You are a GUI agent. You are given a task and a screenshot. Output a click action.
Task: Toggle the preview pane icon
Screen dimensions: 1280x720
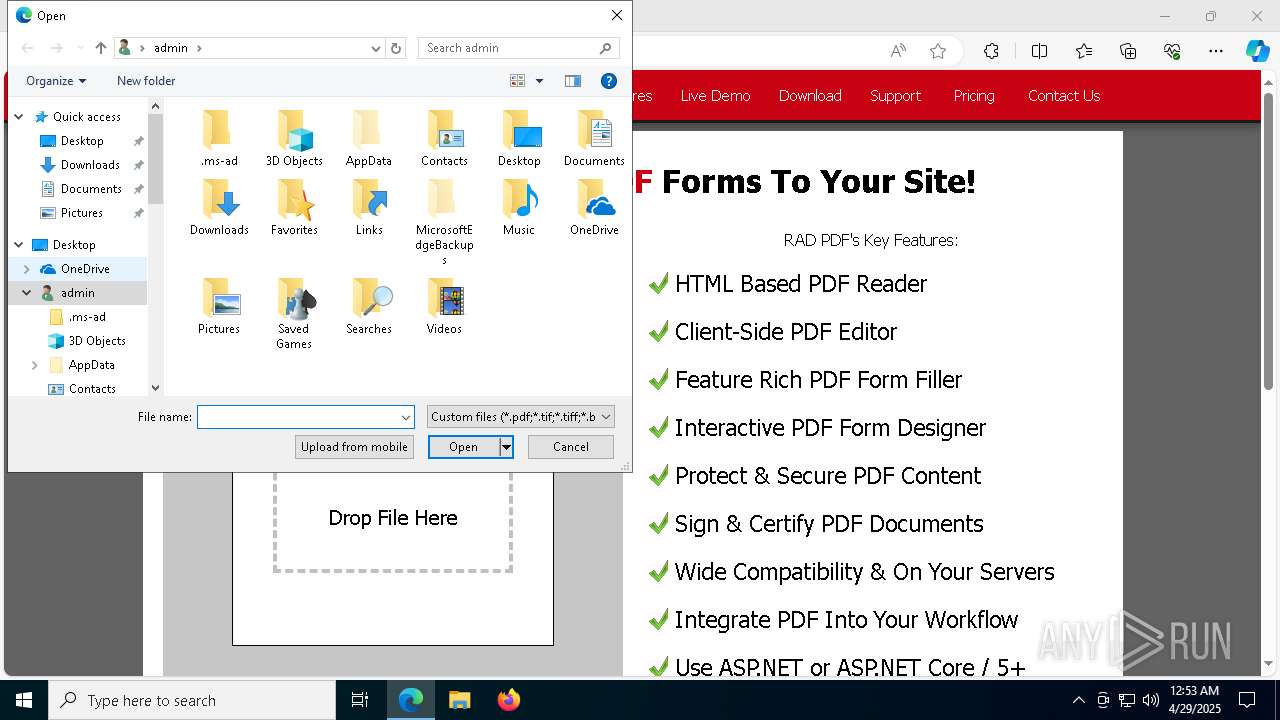tap(573, 81)
